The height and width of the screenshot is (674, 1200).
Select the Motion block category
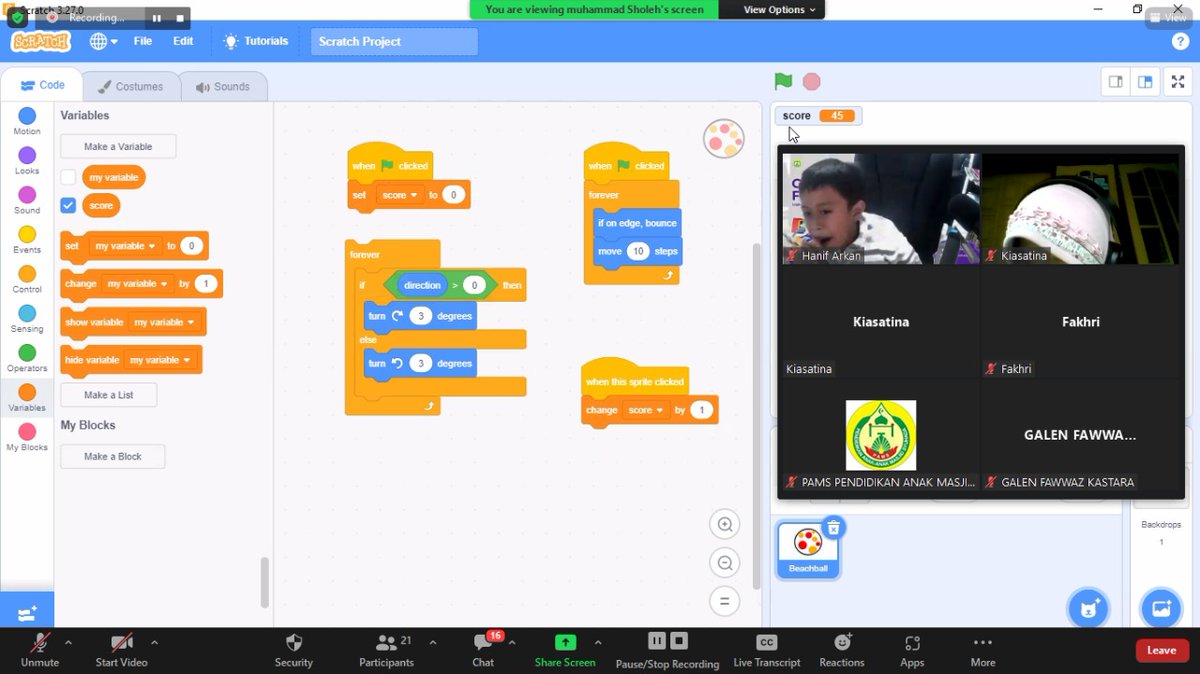(x=27, y=122)
